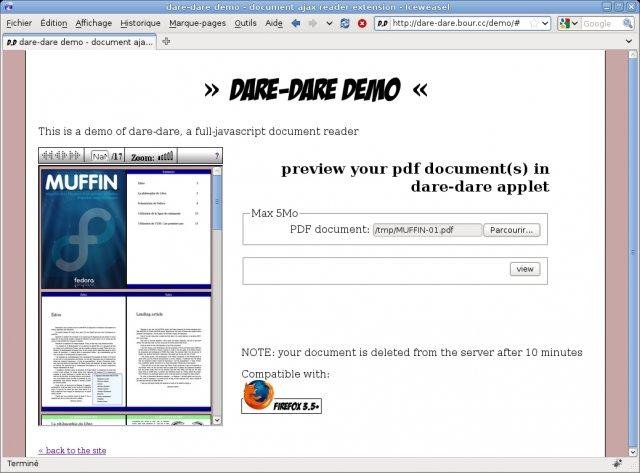Viewport: 640px width, 473px height.
Task: Click the Firefox 3.5+ compatibility badge
Action: (281, 397)
